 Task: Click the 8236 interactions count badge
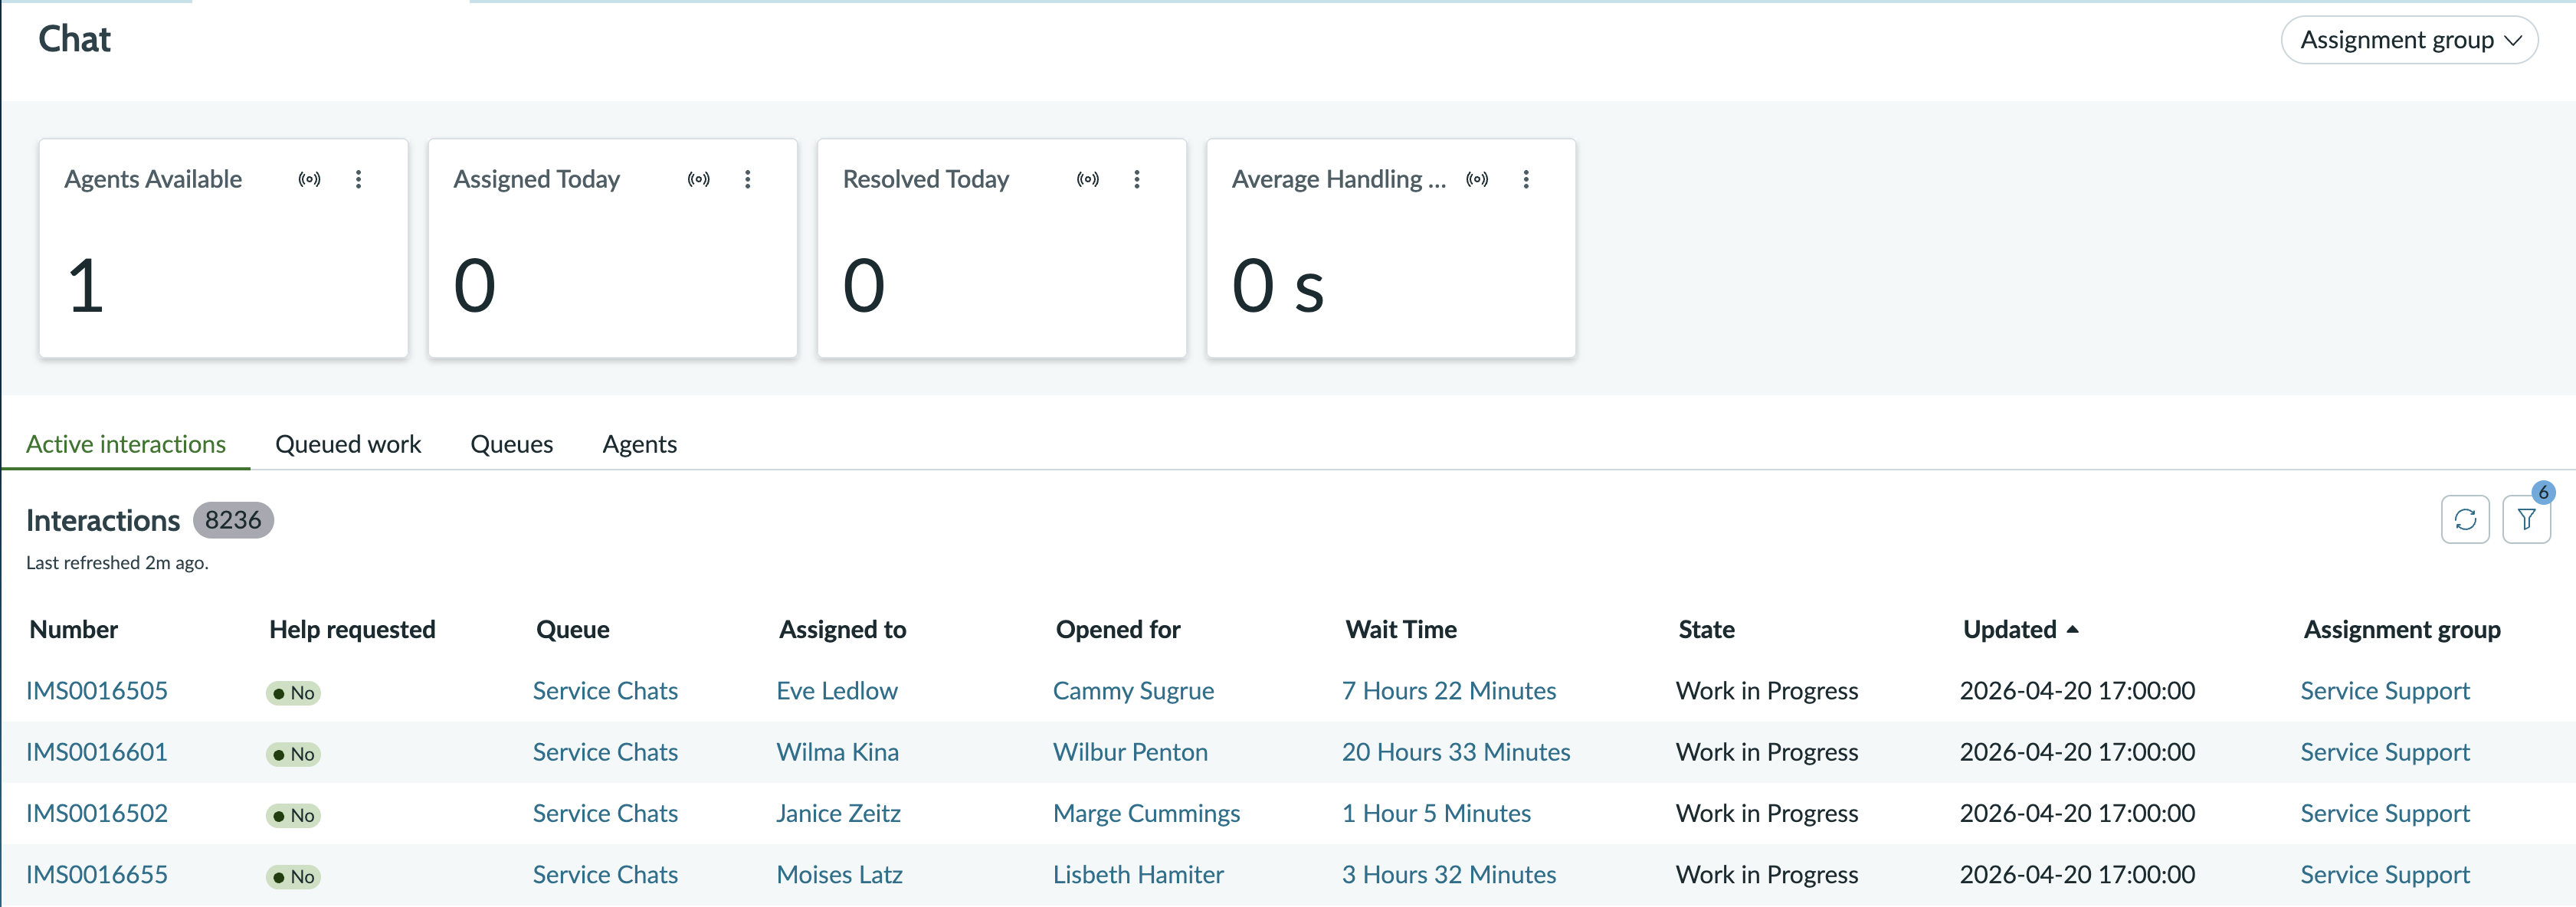point(233,520)
